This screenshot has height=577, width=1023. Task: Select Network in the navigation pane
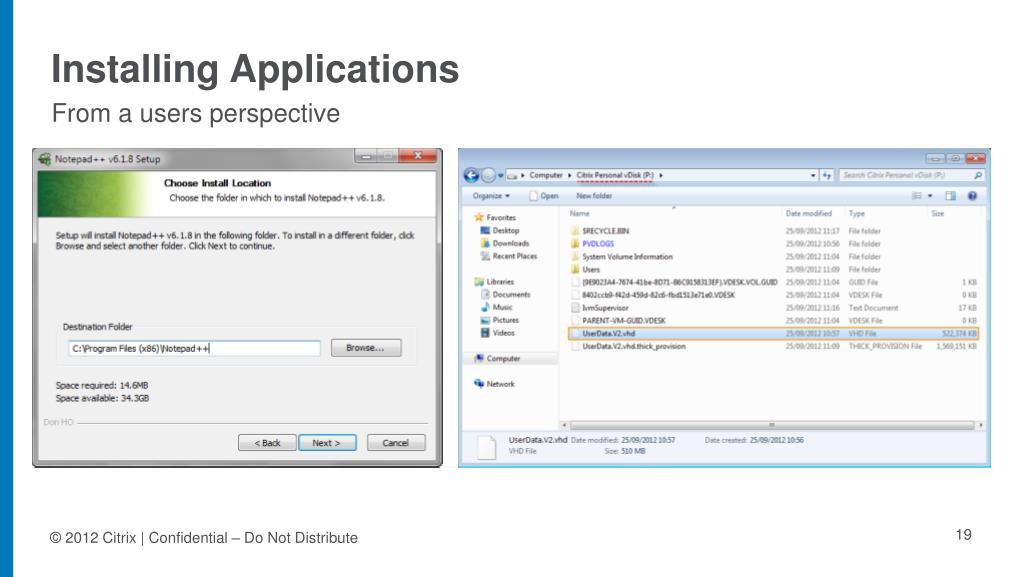coord(495,384)
